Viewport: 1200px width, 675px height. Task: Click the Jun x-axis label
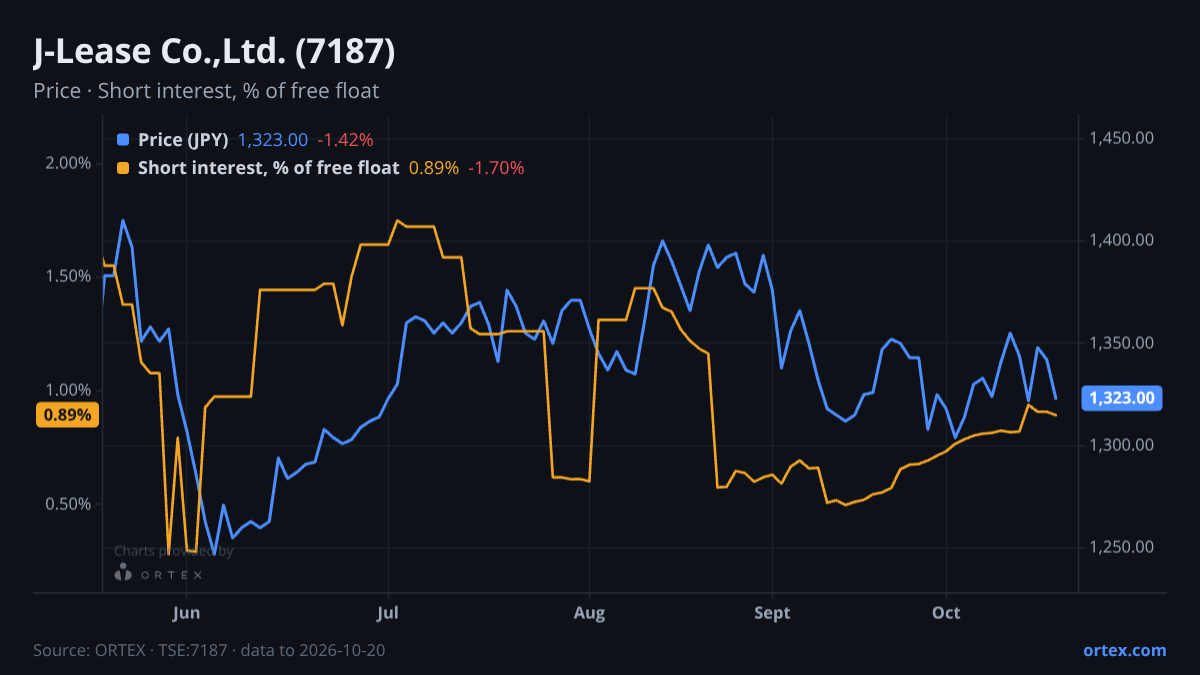186,612
